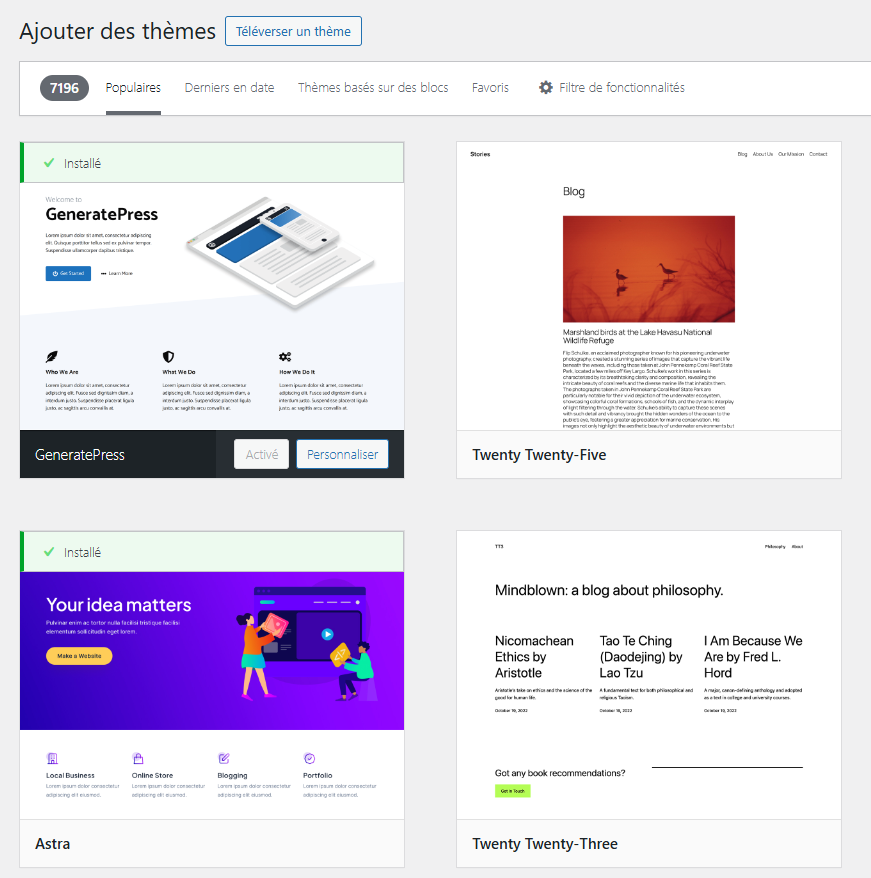Click the Your idea matters headline in Astra
The width and height of the screenshot is (871, 878).
pos(119,605)
